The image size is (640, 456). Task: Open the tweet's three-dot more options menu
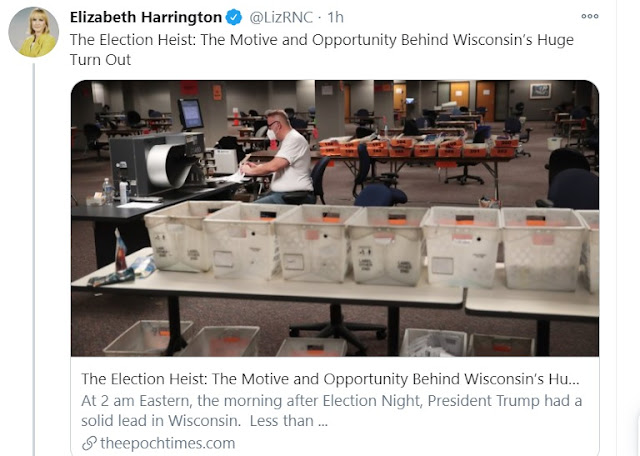point(590,16)
